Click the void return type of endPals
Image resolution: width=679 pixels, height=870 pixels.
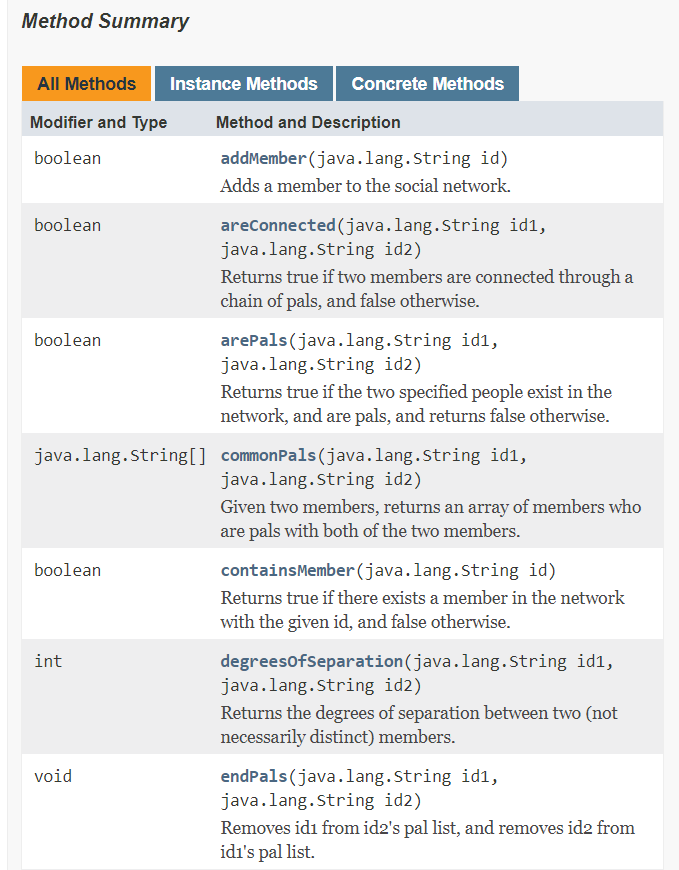point(52,776)
